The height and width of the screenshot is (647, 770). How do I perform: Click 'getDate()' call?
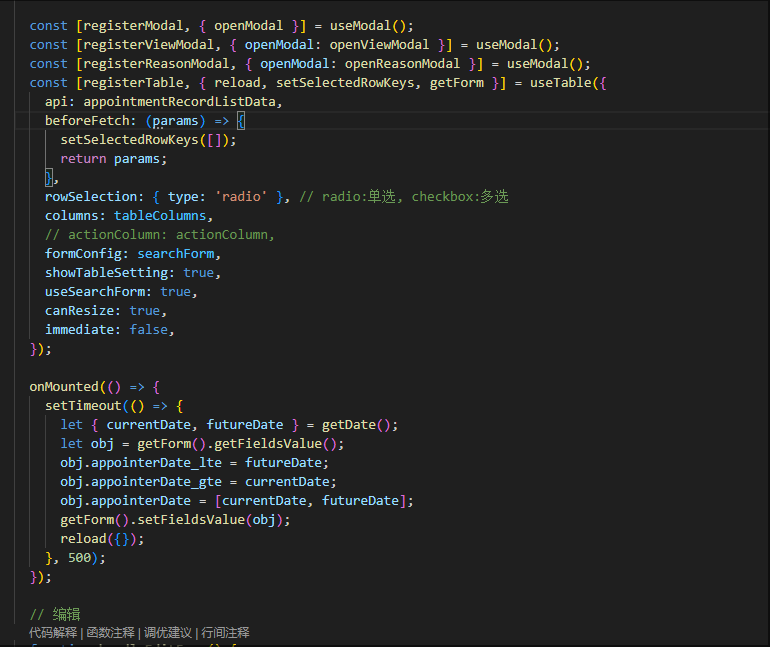click(356, 425)
